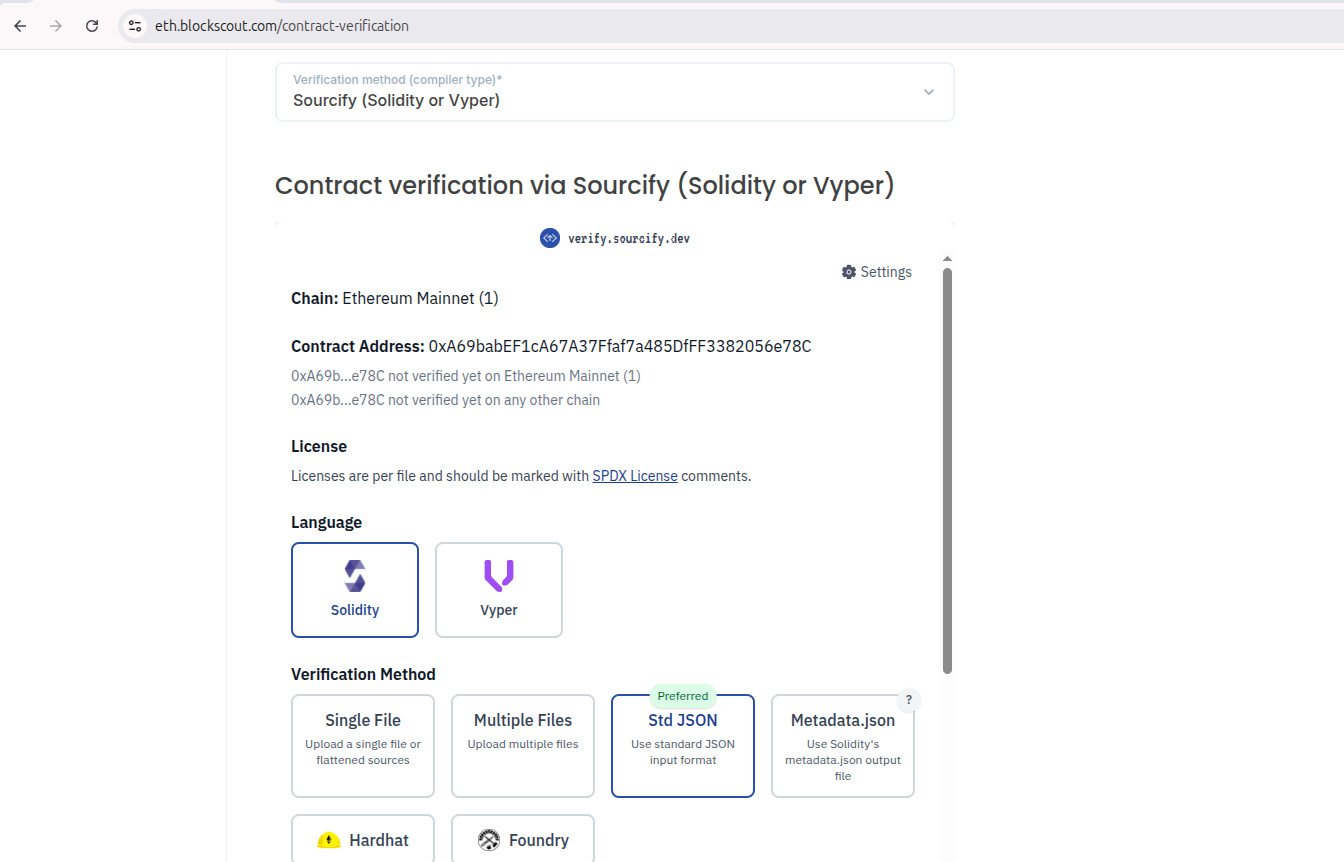Click the Solidity logo icon
The height and width of the screenshot is (862, 1344).
click(x=355, y=576)
